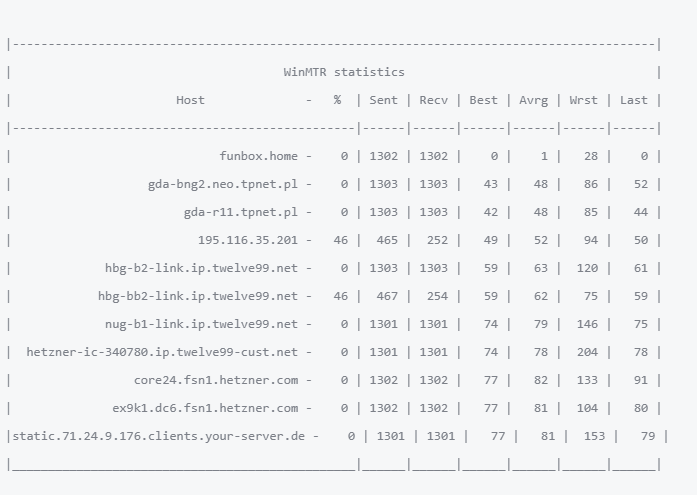Click the hbg-b2-link.ip.twelve99.net hostname
Viewport: 697px width, 495px height.
201,268
